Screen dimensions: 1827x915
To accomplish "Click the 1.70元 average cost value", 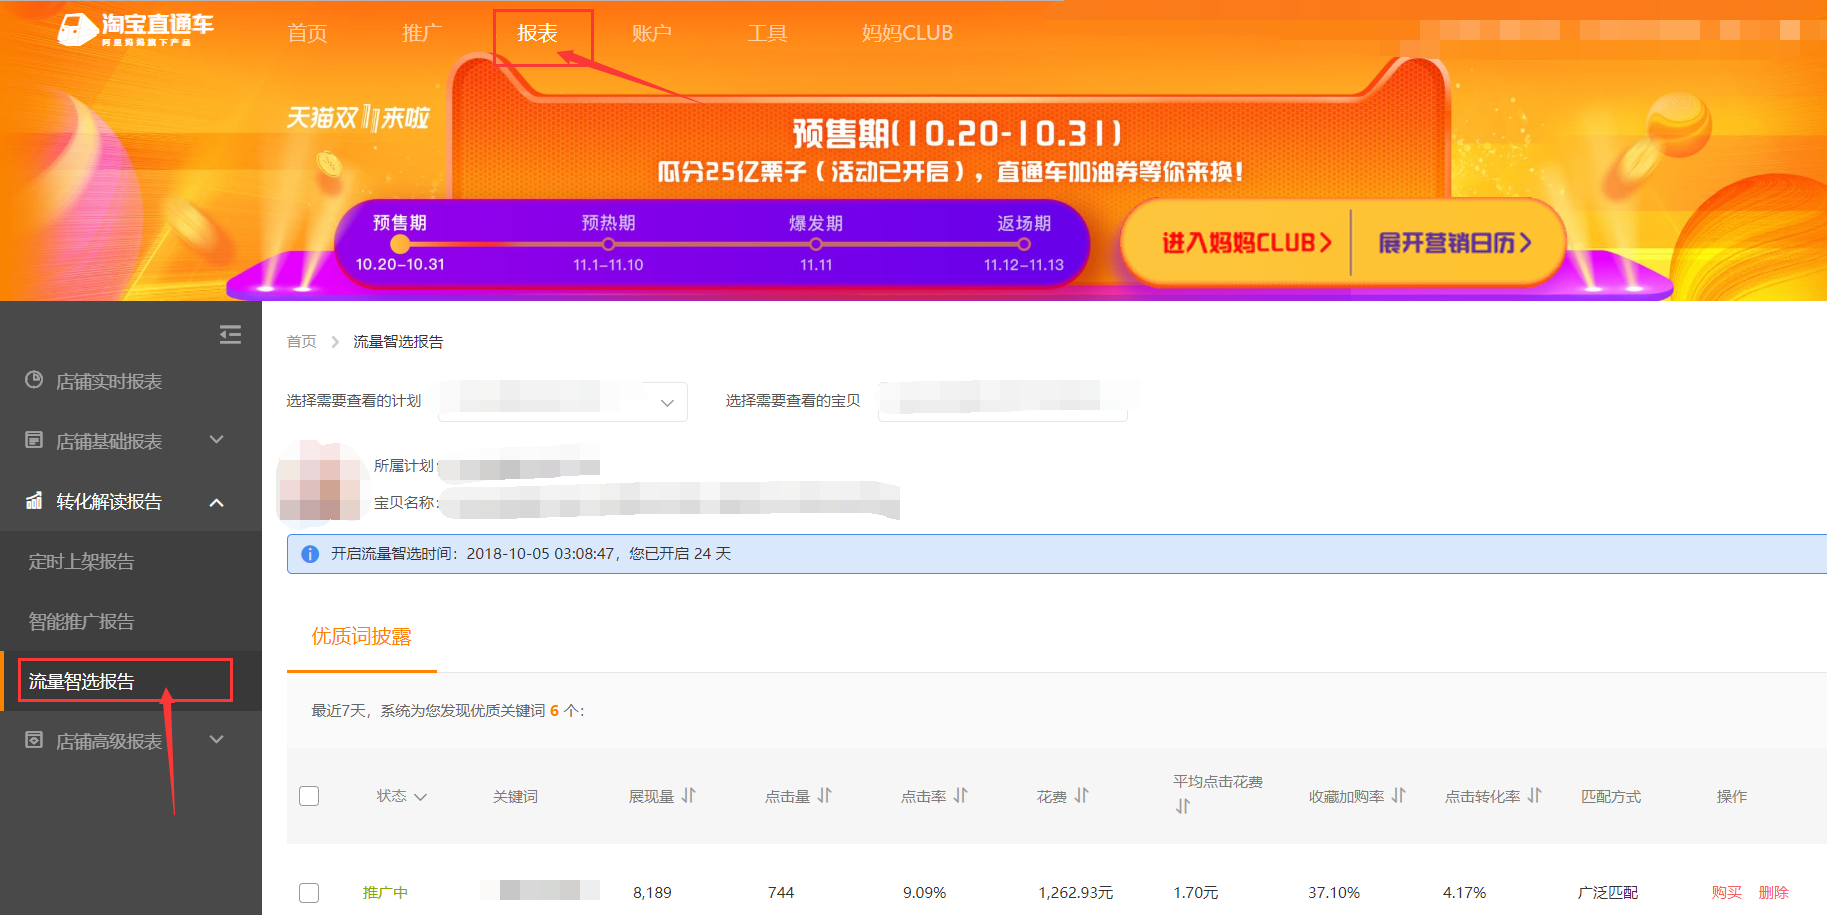I will click(1195, 892).
